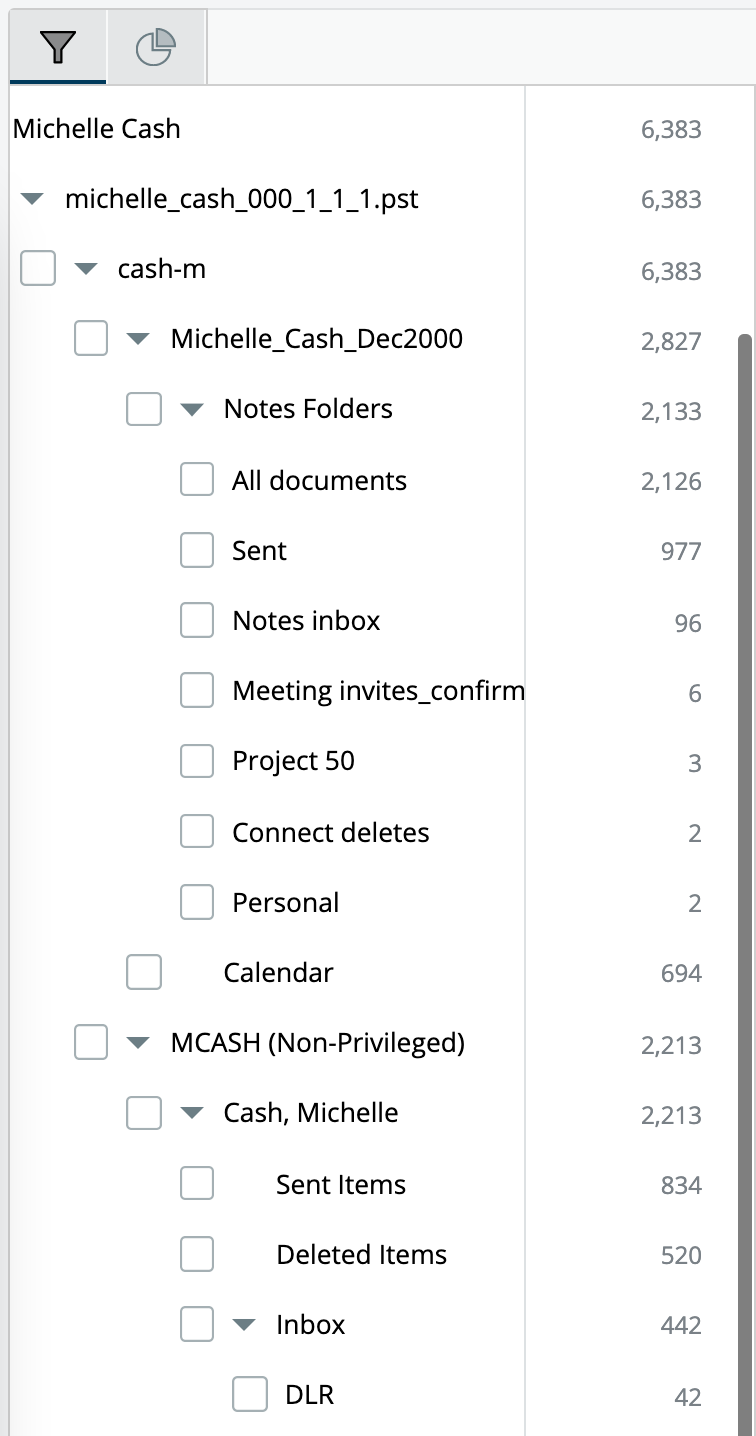This screenshot has height=1436, width=756.
Task: Collapse the Inbox folder arrow
Action: (244, 1325)
